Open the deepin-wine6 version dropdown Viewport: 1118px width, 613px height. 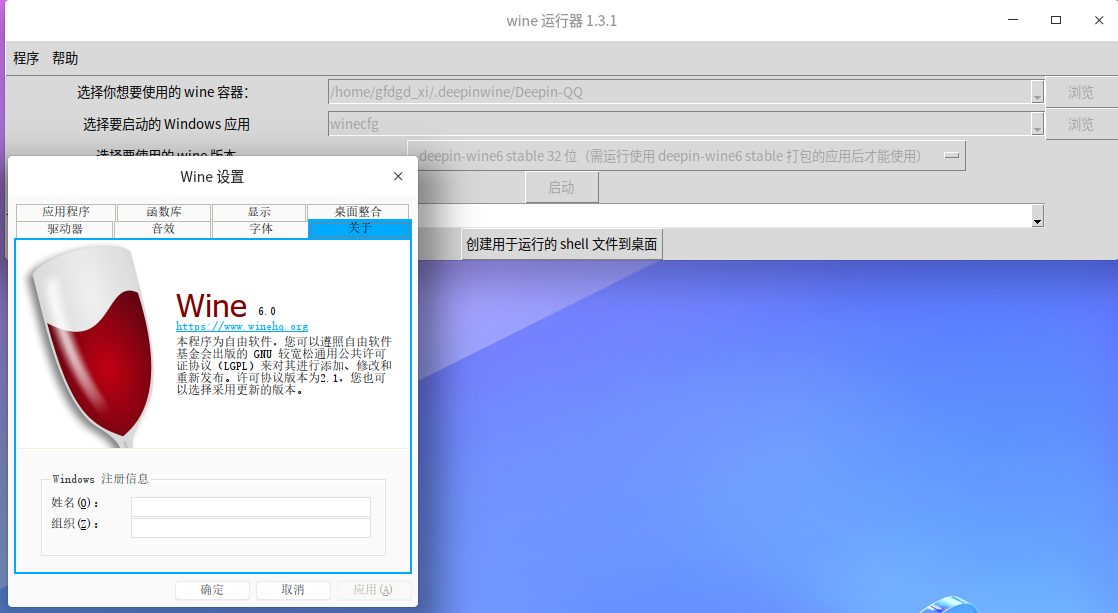(x=687, y=156)
